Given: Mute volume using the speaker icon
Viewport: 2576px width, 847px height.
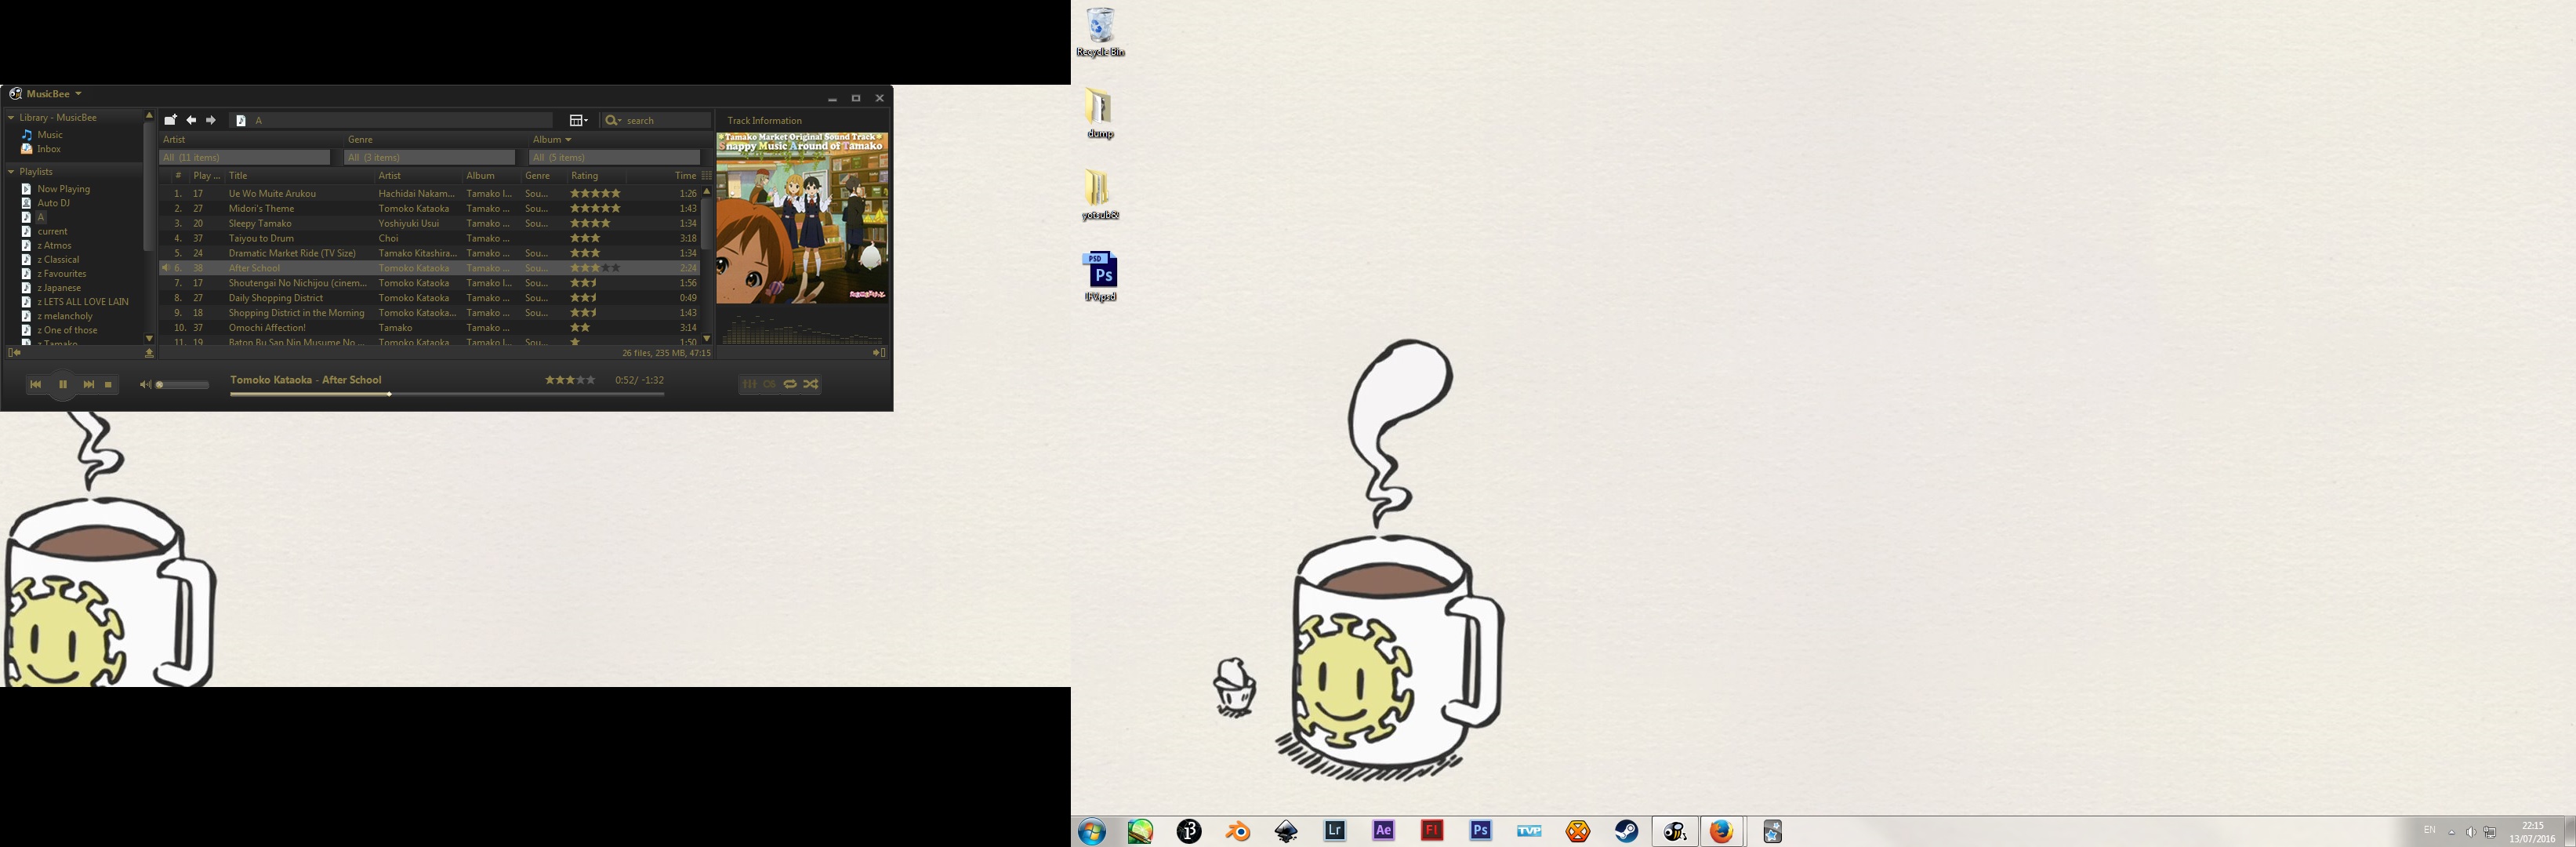Looking at the screenshot, I should pos(145,385).
